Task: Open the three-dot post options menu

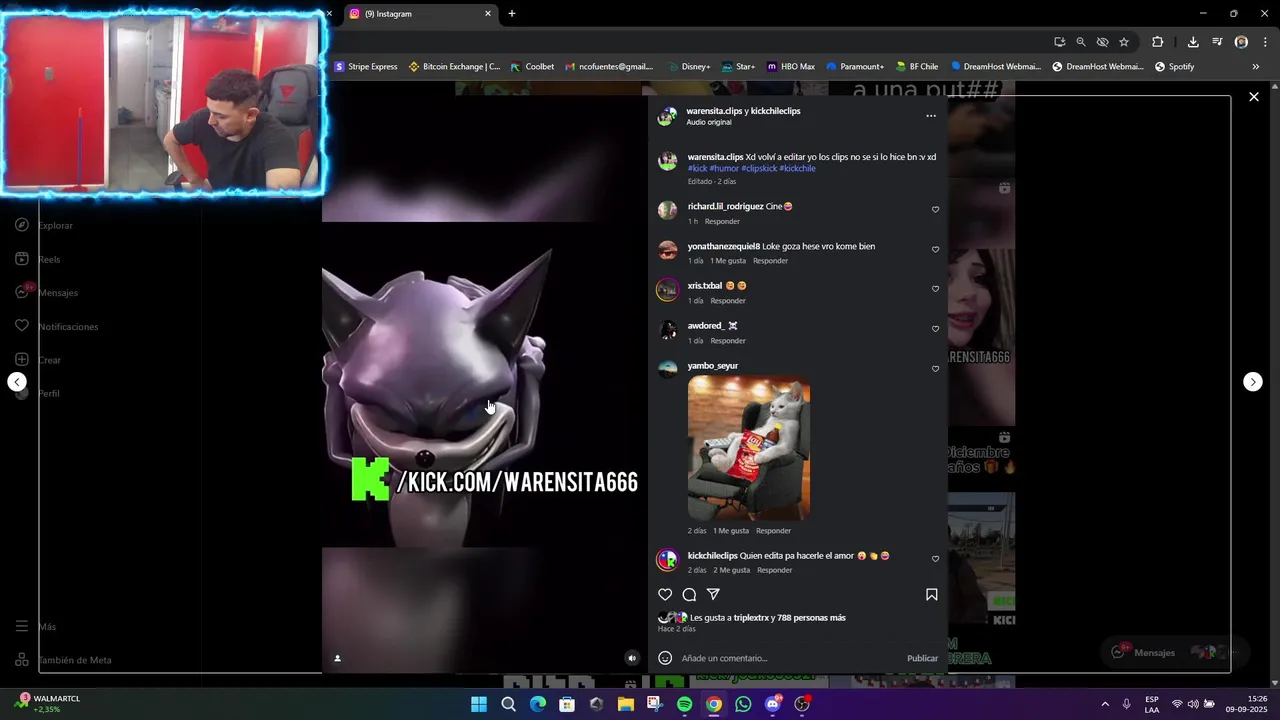Action: coord(931,116)
